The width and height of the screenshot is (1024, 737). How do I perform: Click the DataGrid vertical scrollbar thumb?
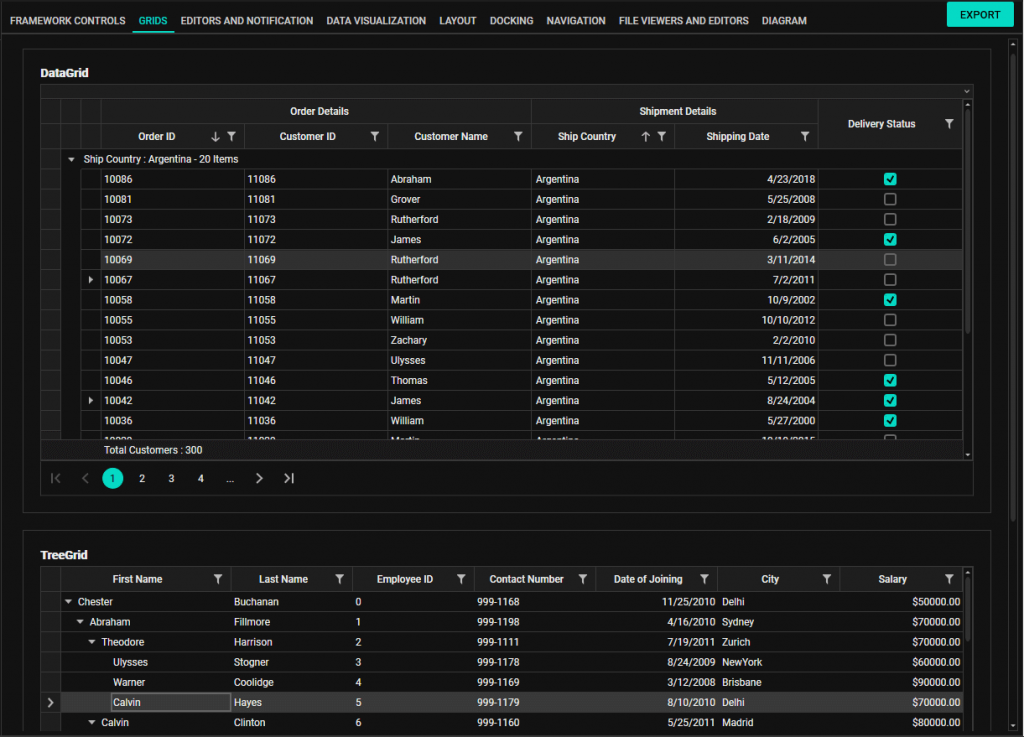967,220
